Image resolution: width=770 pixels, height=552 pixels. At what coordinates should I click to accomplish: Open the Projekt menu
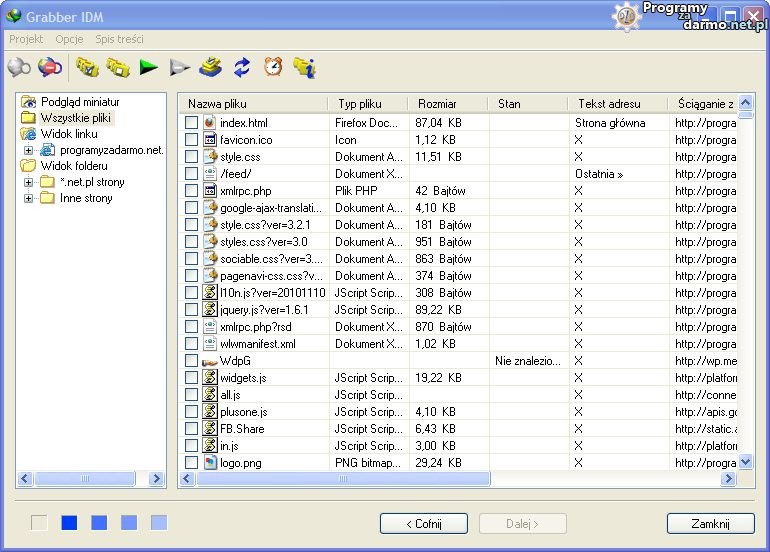click(26, 39)
